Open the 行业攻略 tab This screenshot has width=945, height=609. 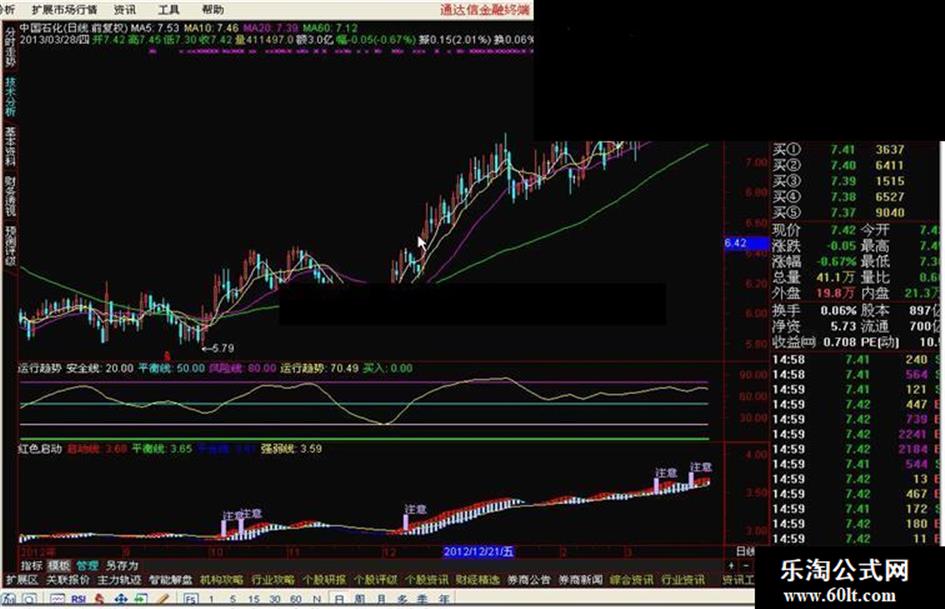tap(273, 580)
